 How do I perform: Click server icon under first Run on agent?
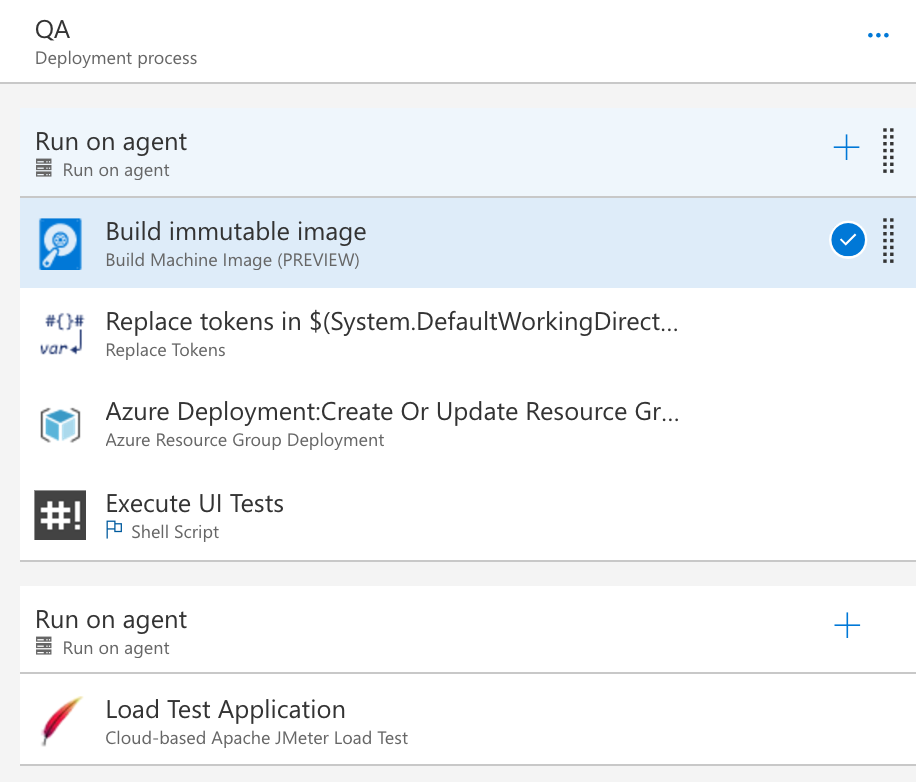(44, 170)
